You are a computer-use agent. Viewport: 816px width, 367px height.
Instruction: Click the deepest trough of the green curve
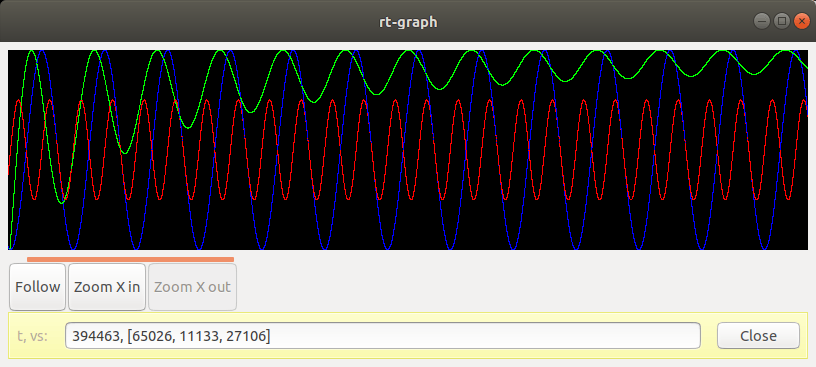click(62, 203)
